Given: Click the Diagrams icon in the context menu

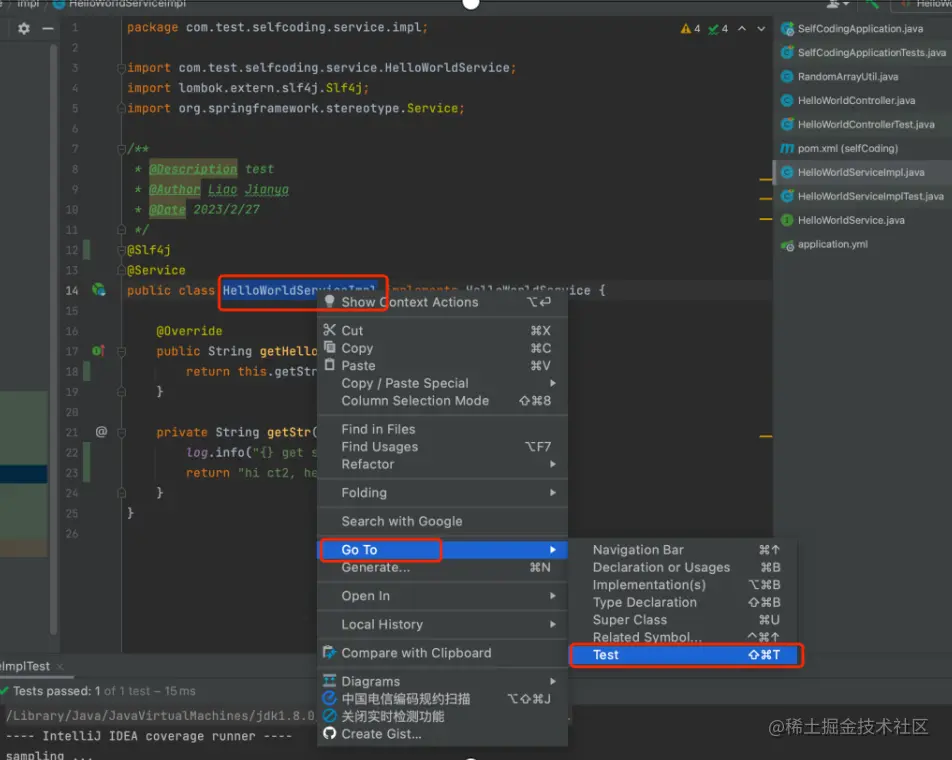Looking at the screenshot, I should tap(330, 681).
